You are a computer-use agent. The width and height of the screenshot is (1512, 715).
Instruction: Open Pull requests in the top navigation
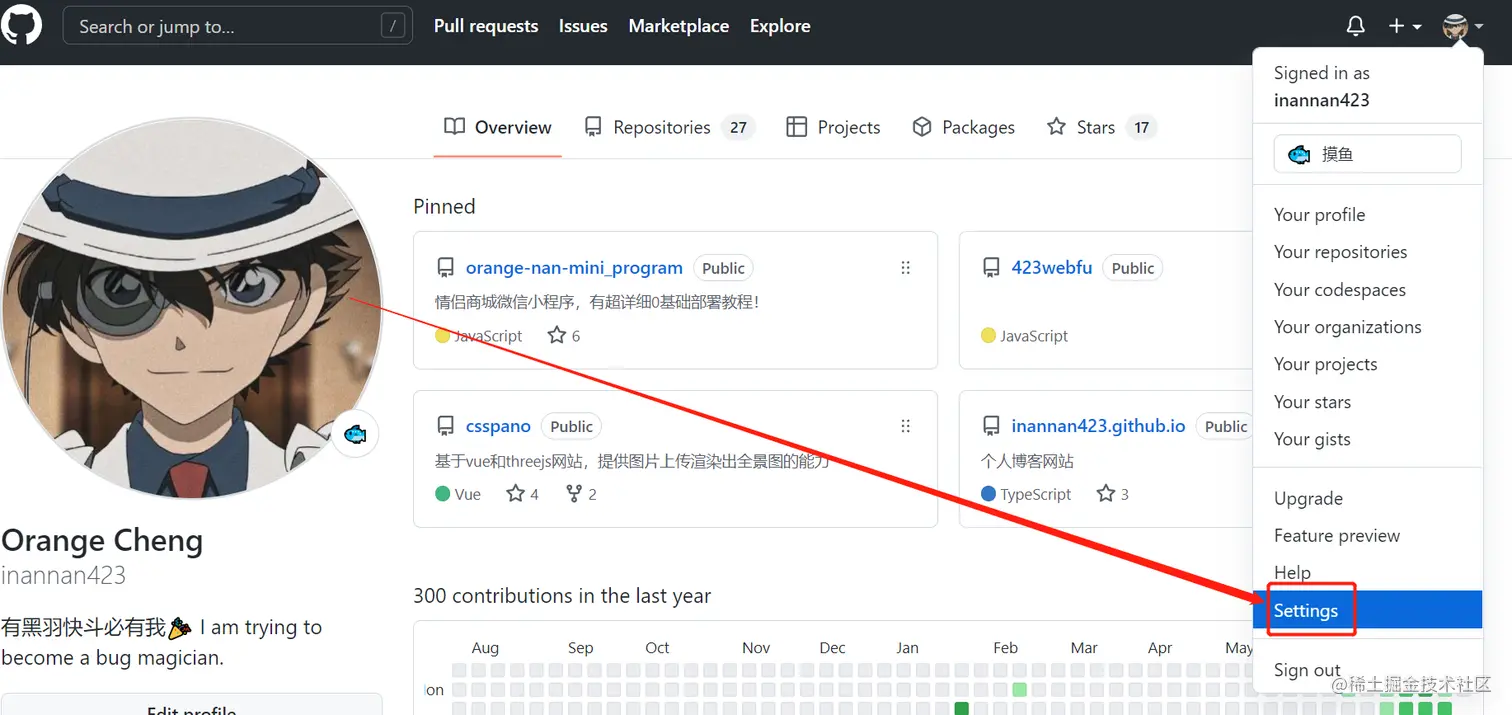[x=486, y=26]
